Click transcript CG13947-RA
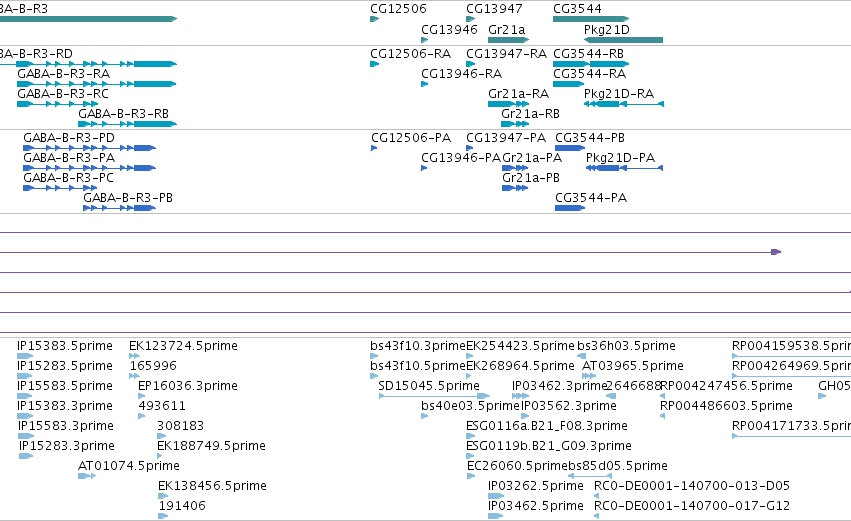The height and width of the screenshot is (521, 851). point(506,54)
